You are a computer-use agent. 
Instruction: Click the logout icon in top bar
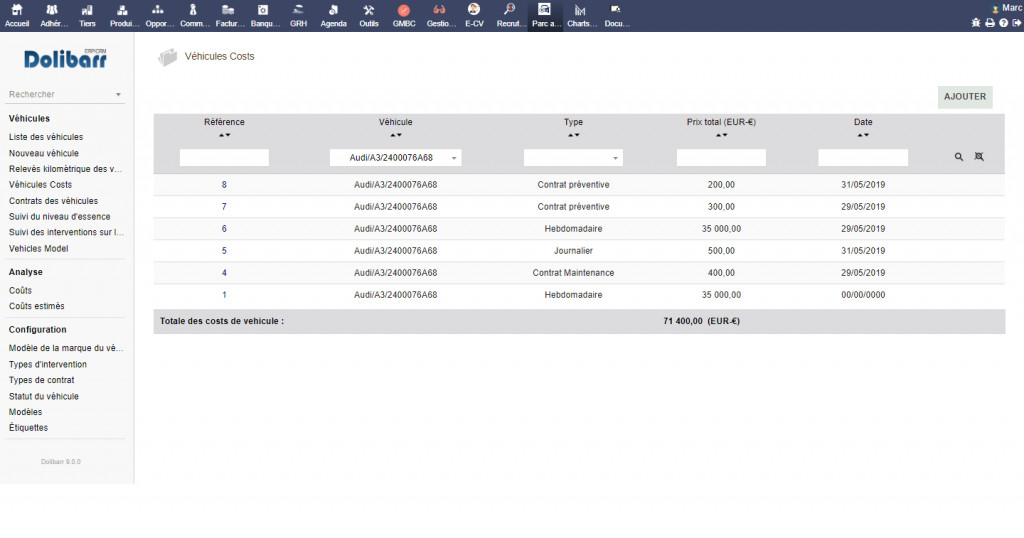coord(1016,22)
